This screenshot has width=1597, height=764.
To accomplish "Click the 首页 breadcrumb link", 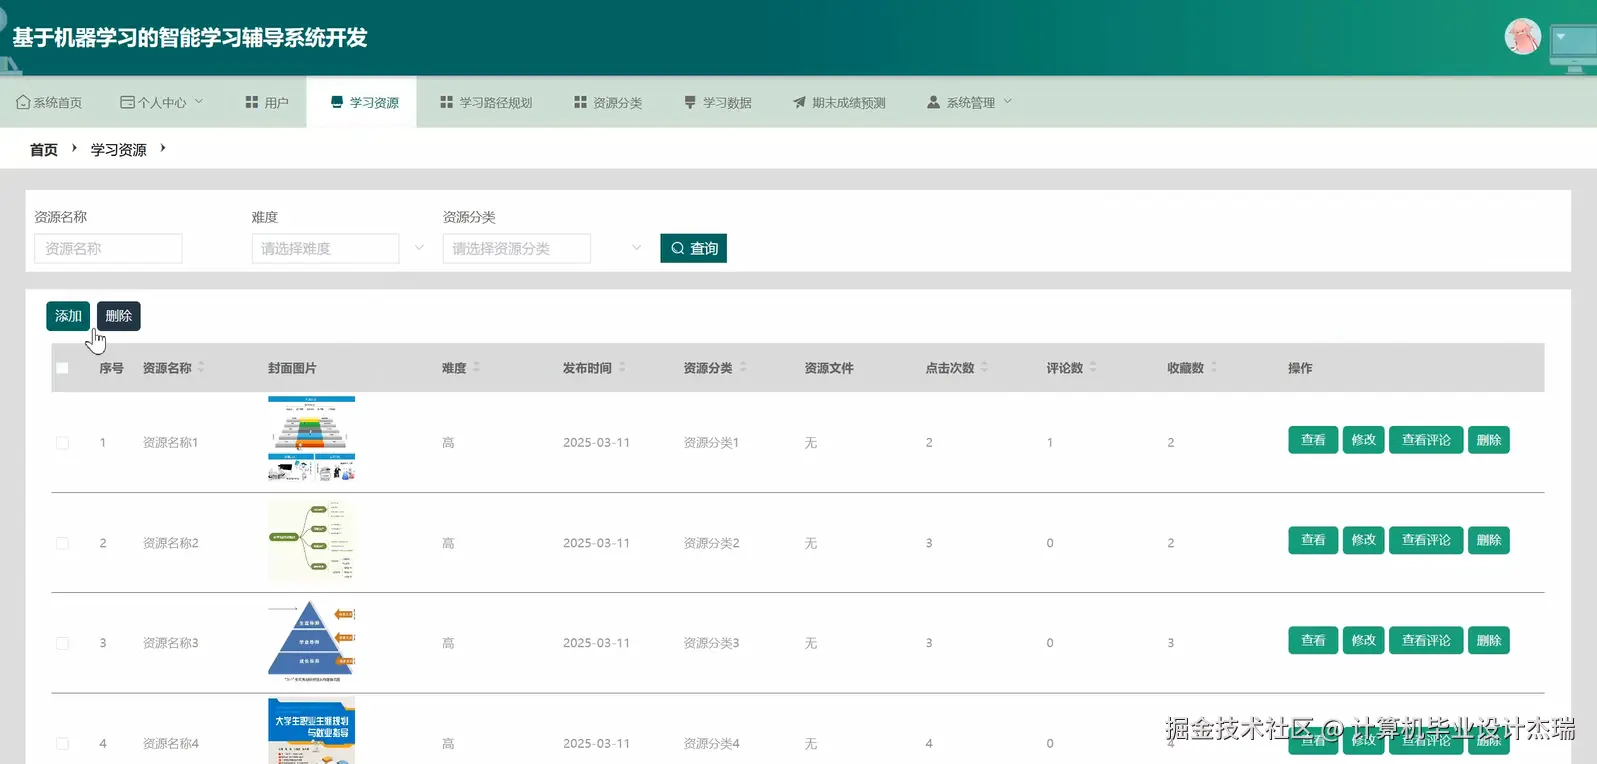I will [x=44, y=150].
